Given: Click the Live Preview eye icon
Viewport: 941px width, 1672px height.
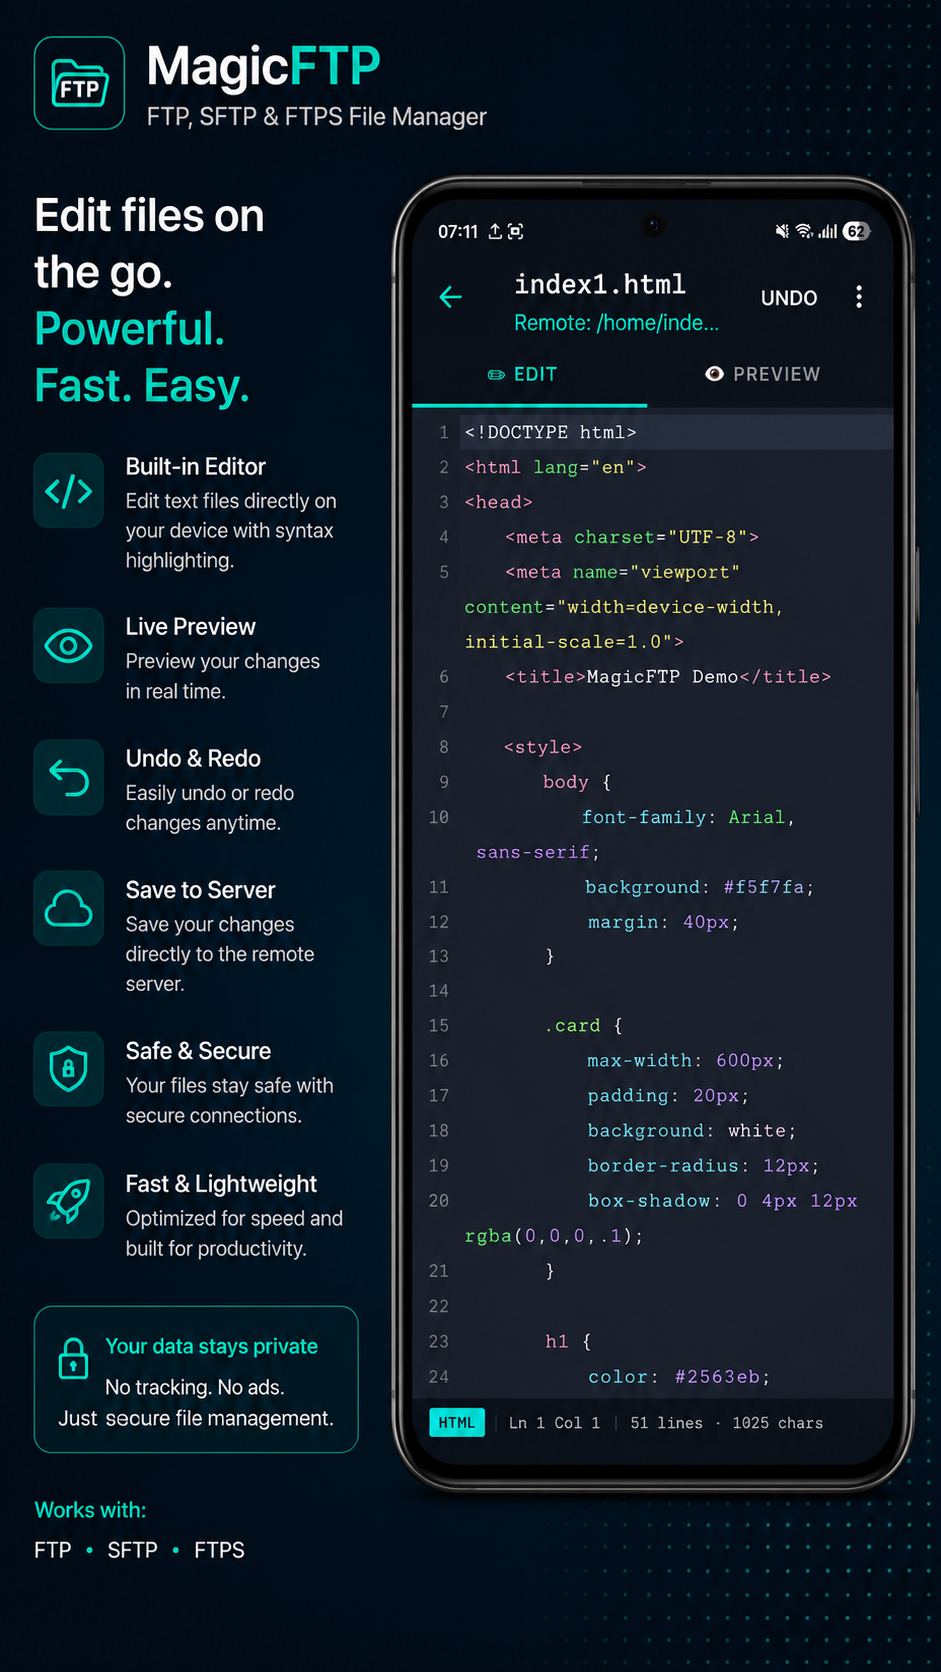Looking at the screenshot, I should 69,646.
